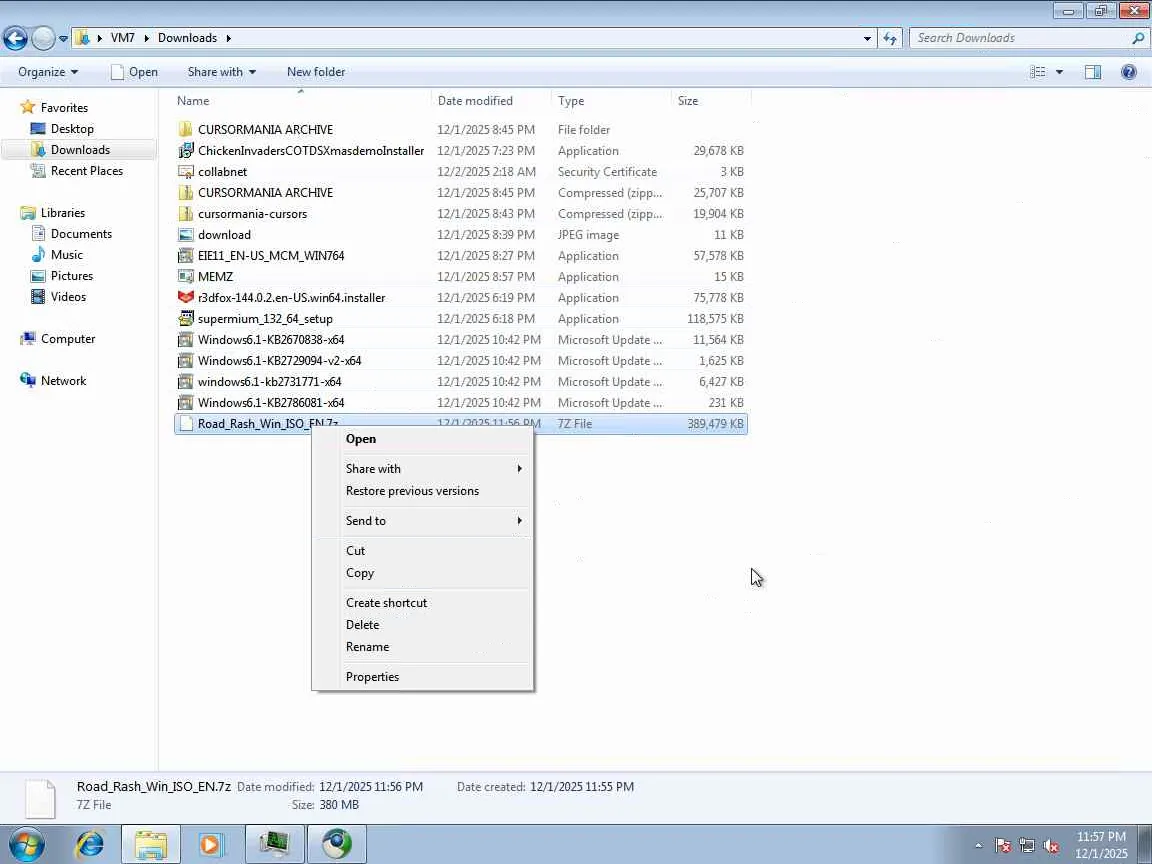Toggle the preview pane icon
The image size is (1152, 864).
1093,72
